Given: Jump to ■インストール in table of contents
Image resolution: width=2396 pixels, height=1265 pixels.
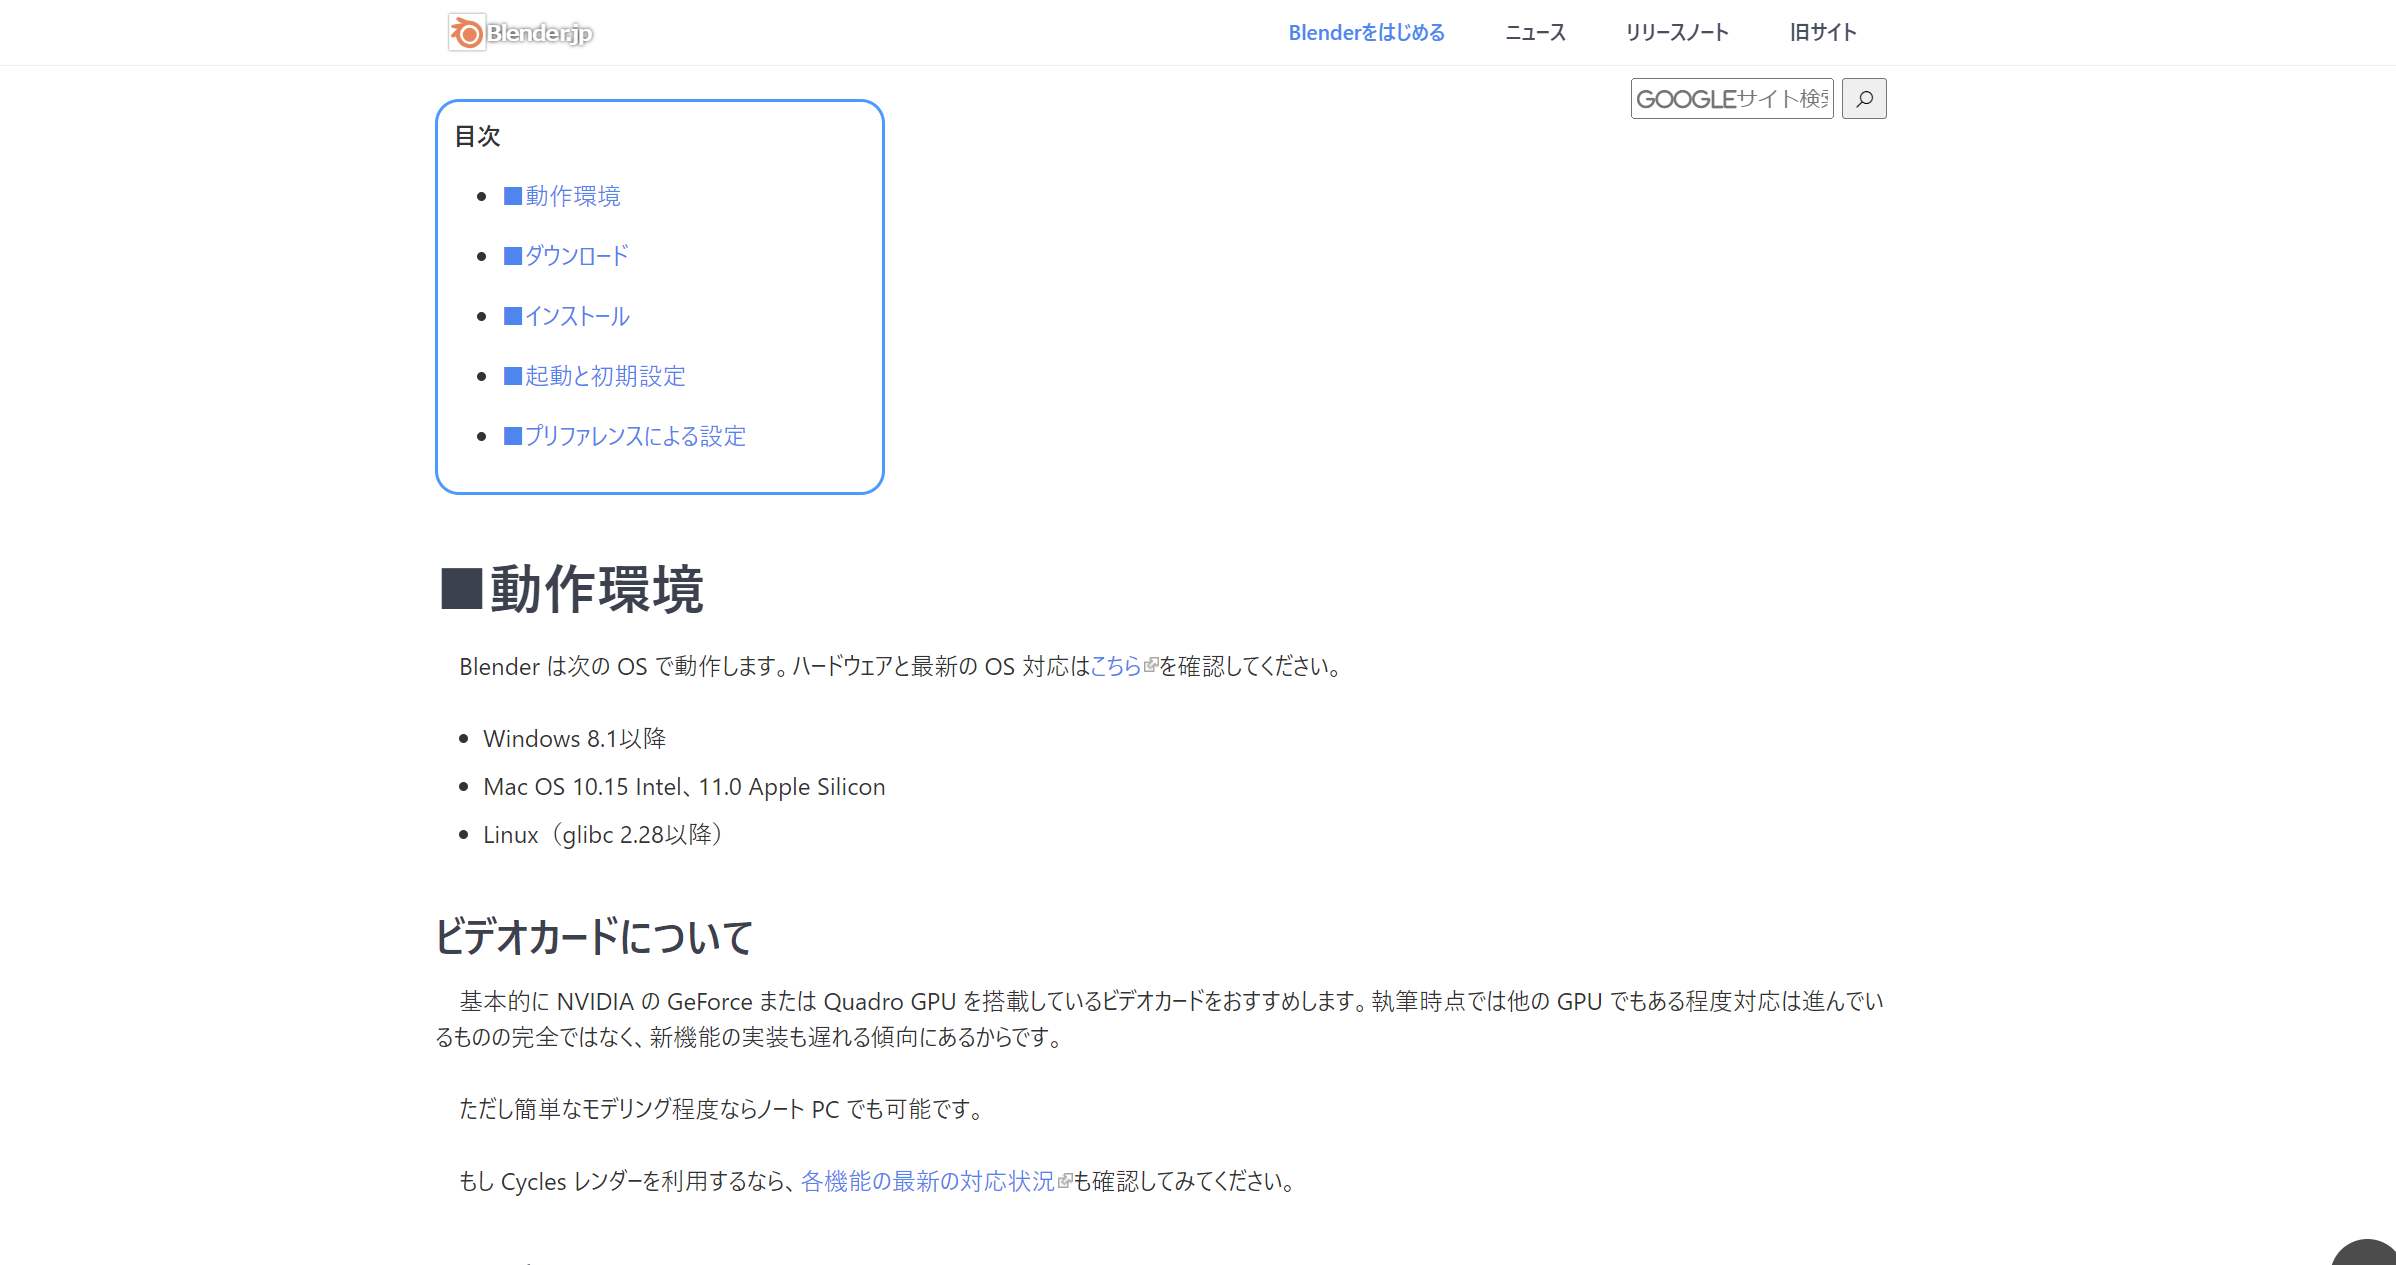Looking at the screenshot, I should (x=567, y=316).
